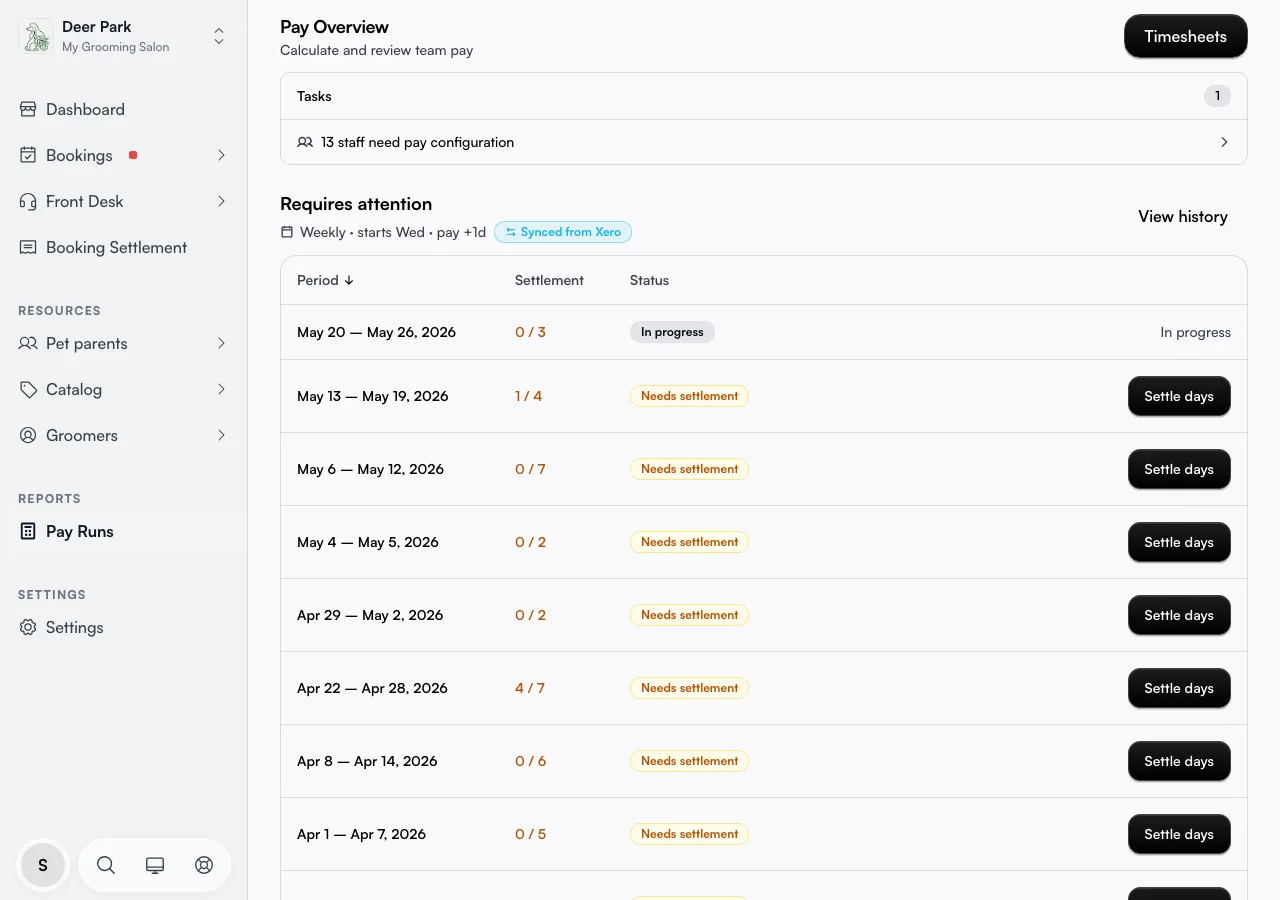The width and height of the screenshot is (1280, 900).
Task: Open Bookings in sidebar
Action: coord(123,156)
